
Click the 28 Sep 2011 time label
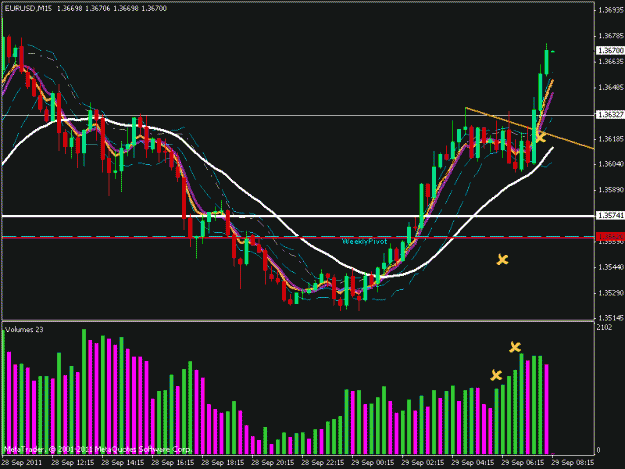point(22,463)
